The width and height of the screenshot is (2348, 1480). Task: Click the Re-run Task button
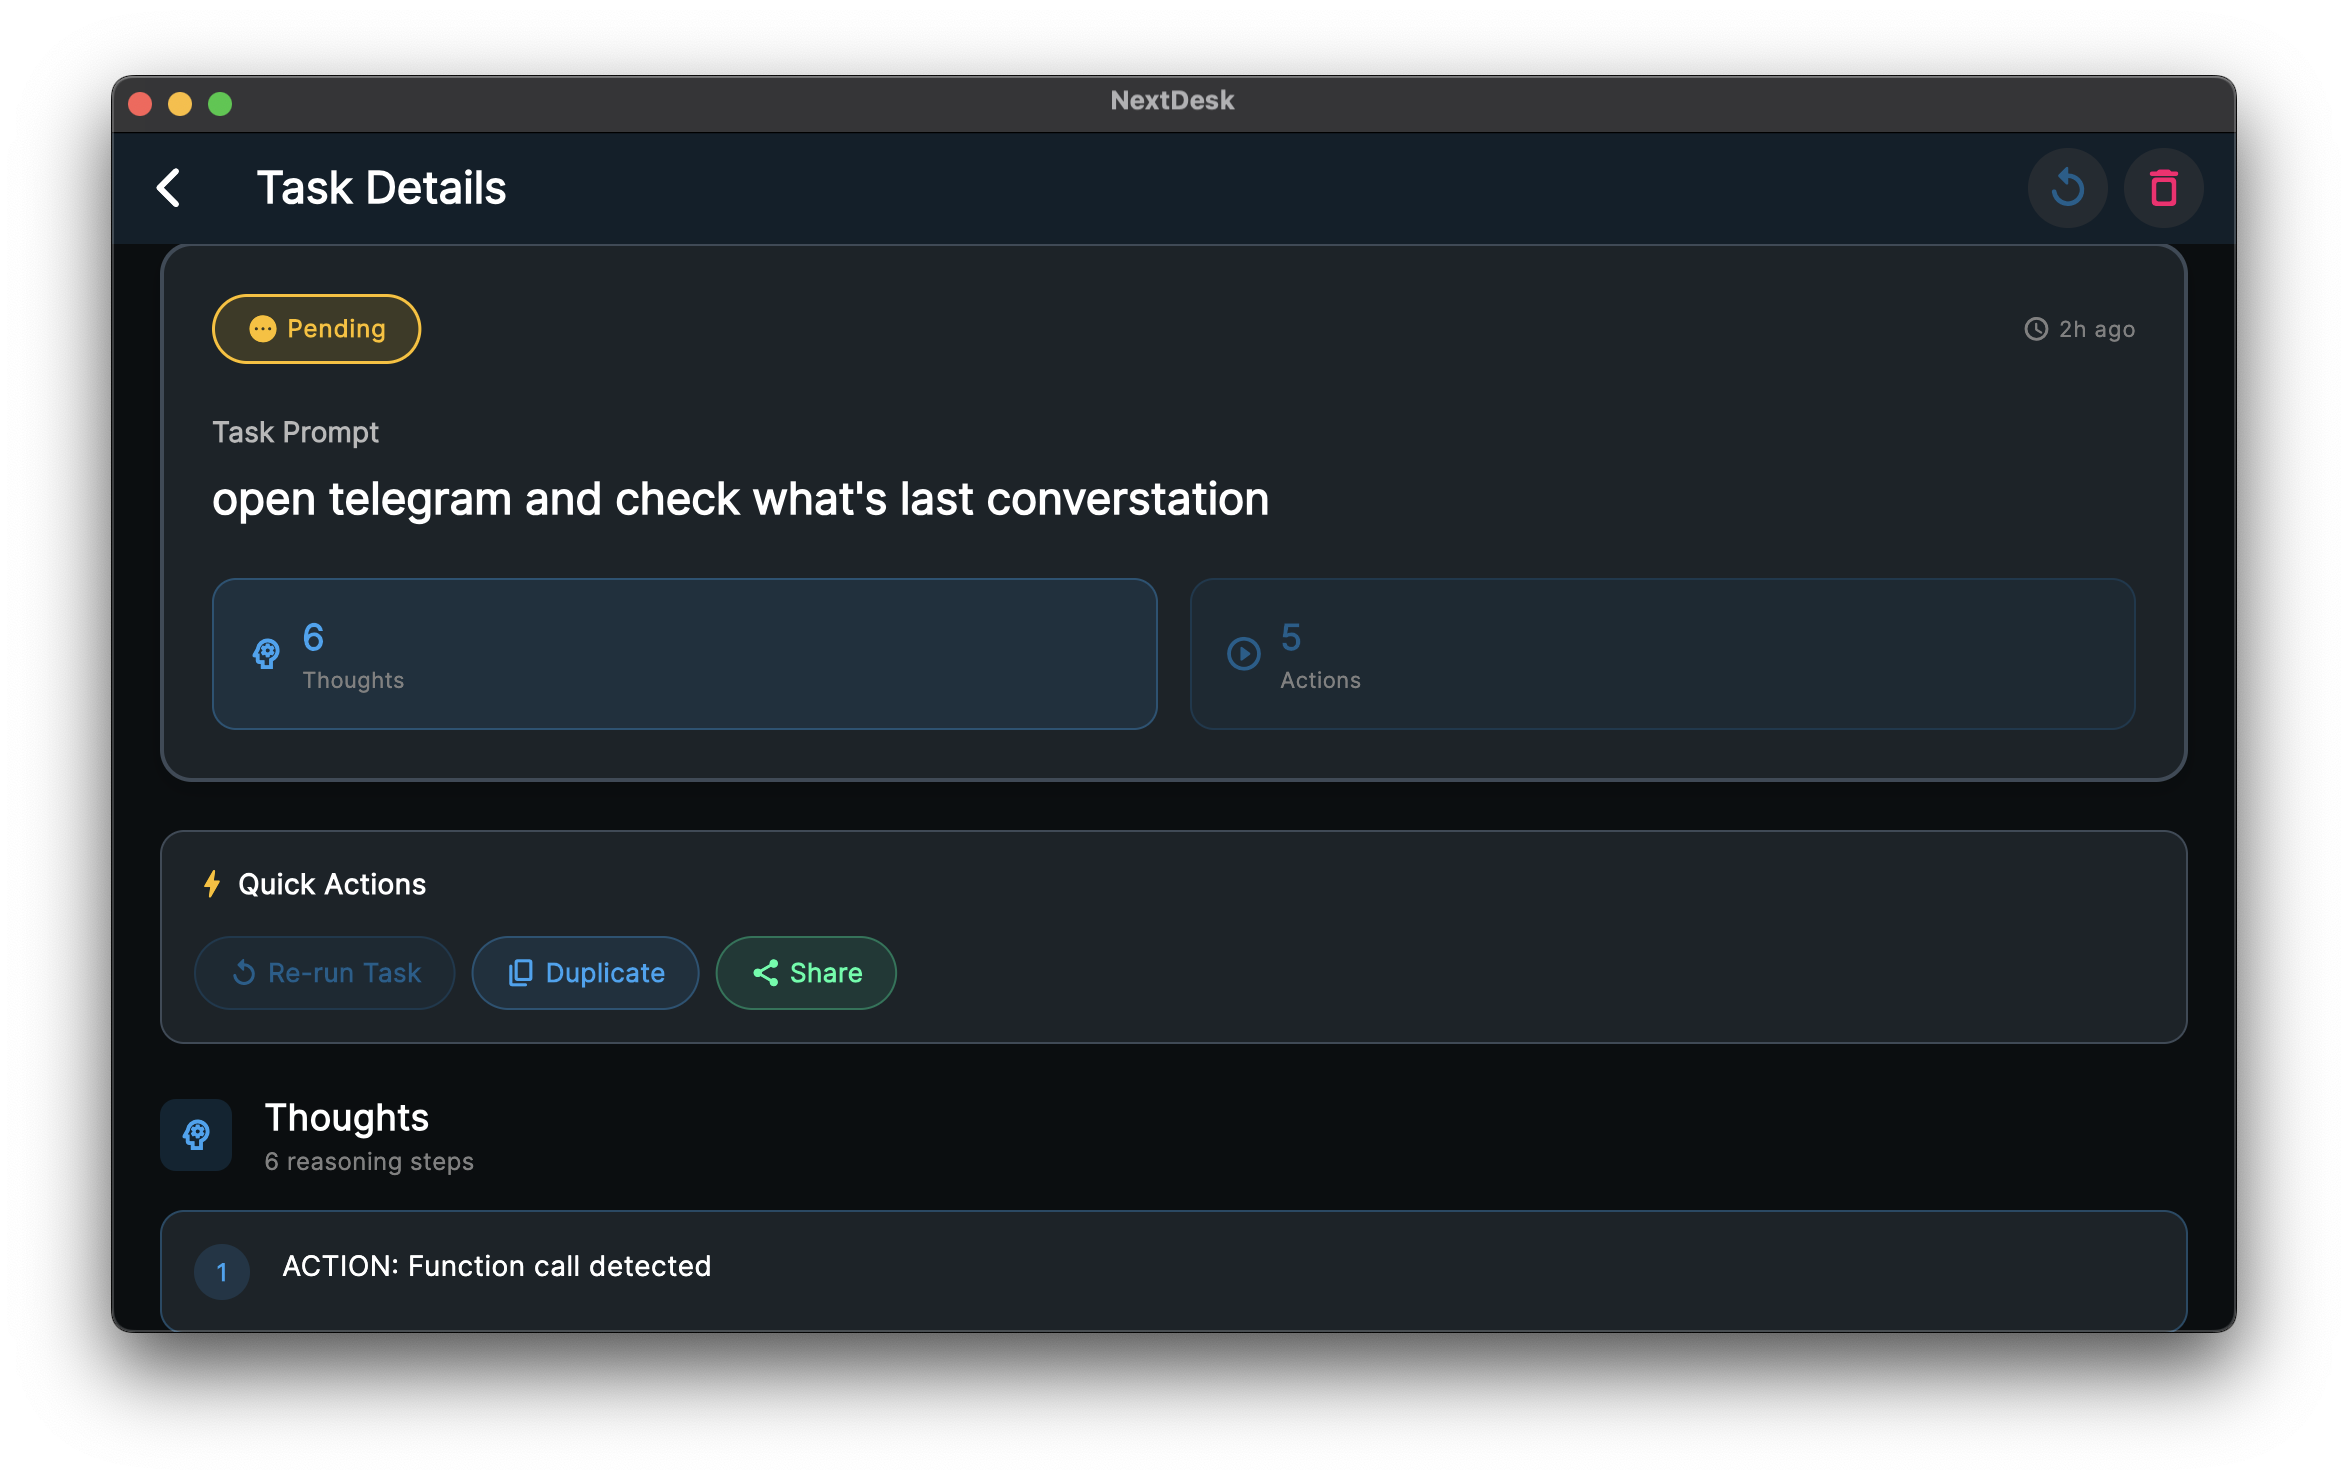pyautogui.click(x=324, y=972)
